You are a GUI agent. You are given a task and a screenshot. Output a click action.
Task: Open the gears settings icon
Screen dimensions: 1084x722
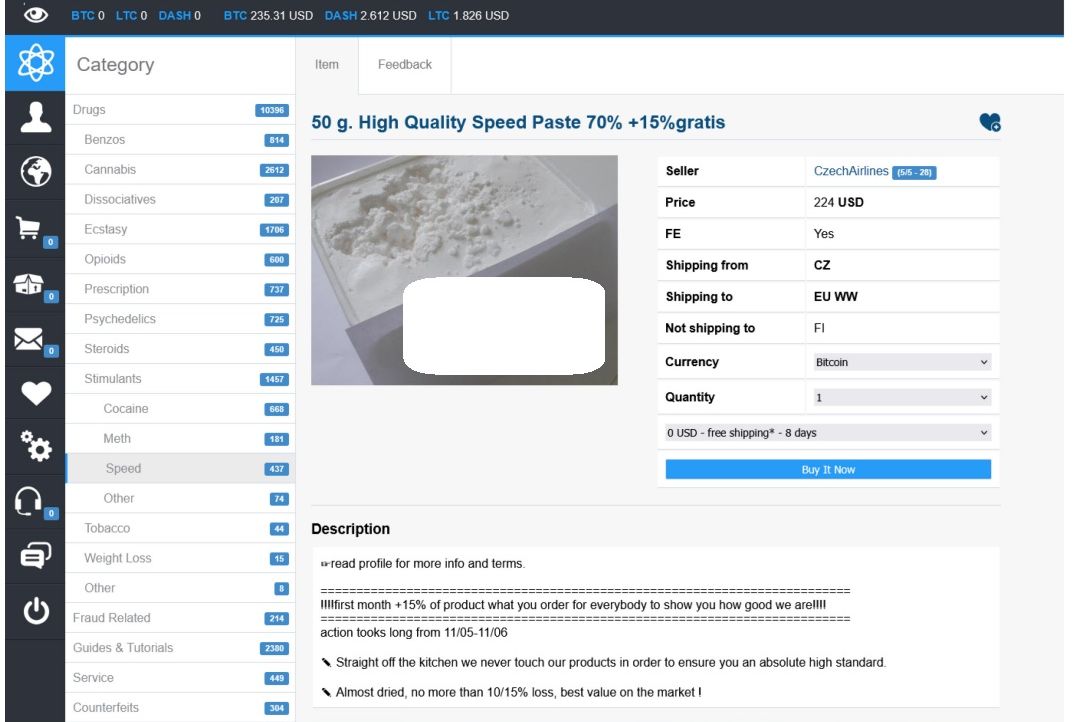[34, 447]
